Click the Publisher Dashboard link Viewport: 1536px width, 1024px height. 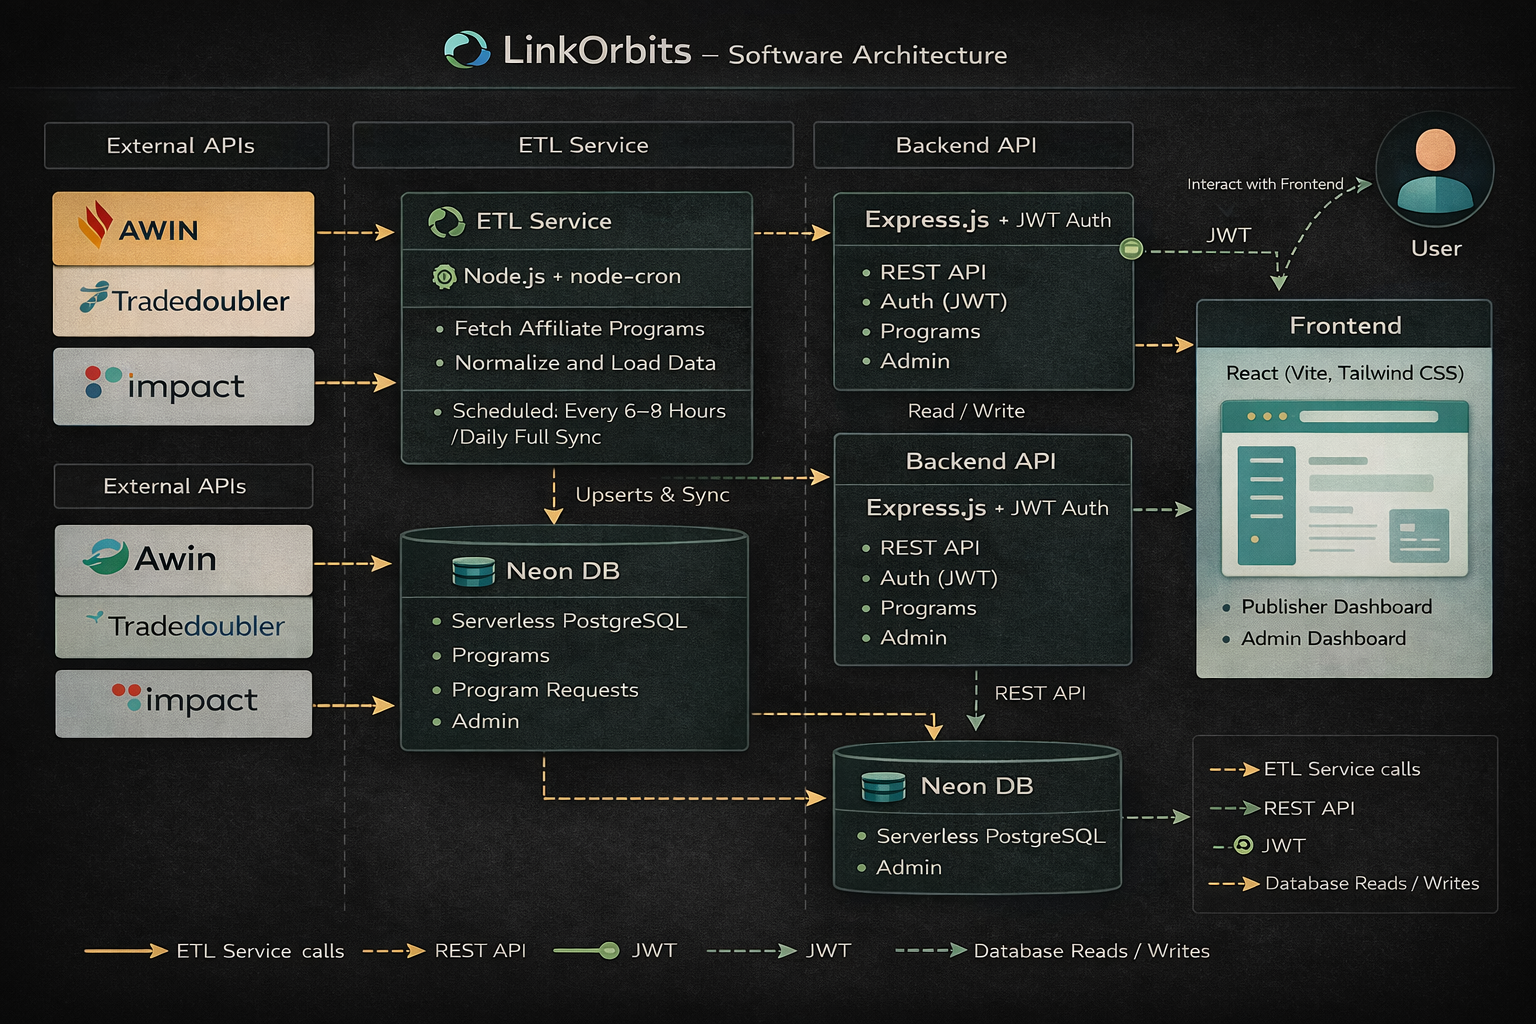pyautogui.click(x=1337, y=607)
